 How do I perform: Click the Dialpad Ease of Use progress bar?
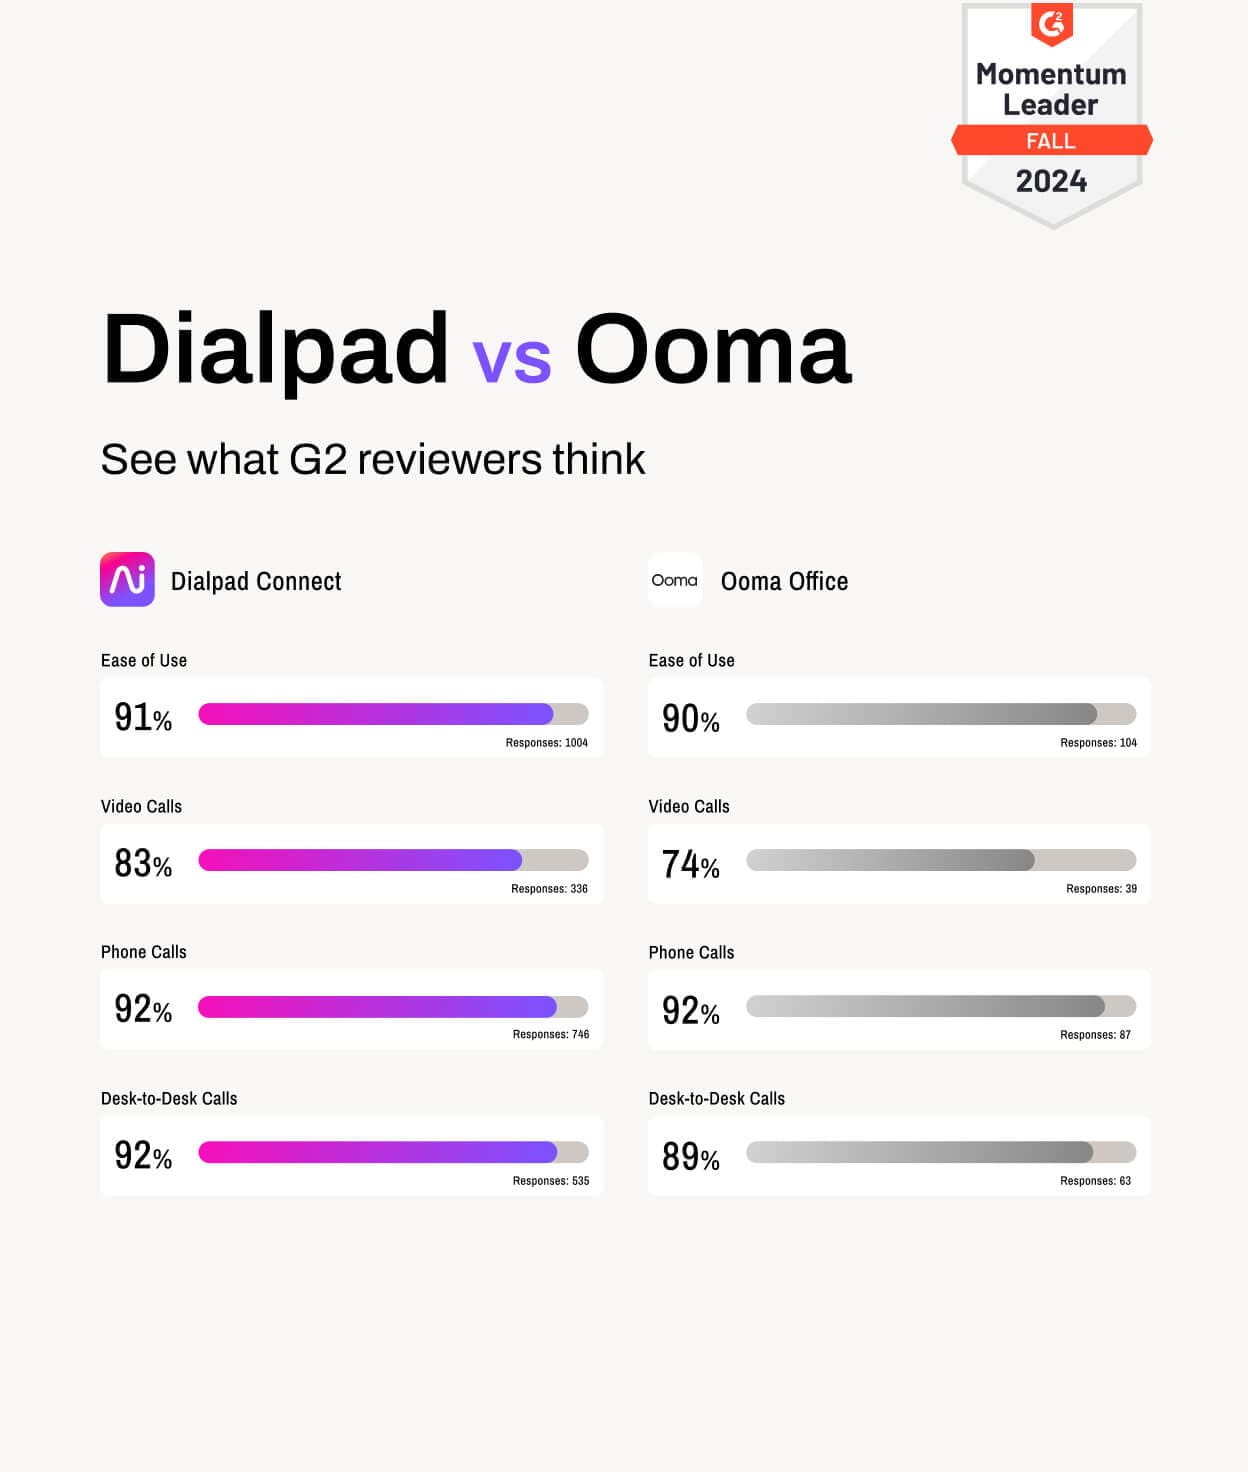pos(393,714)
